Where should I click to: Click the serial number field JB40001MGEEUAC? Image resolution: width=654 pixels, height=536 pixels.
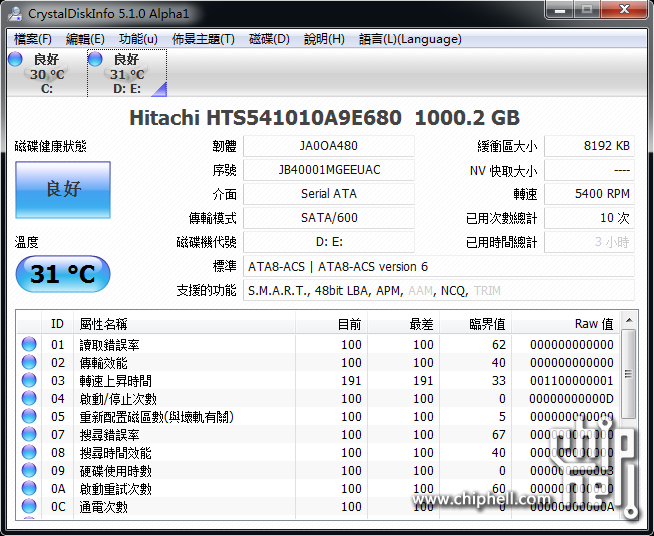(x=329, y=170)
